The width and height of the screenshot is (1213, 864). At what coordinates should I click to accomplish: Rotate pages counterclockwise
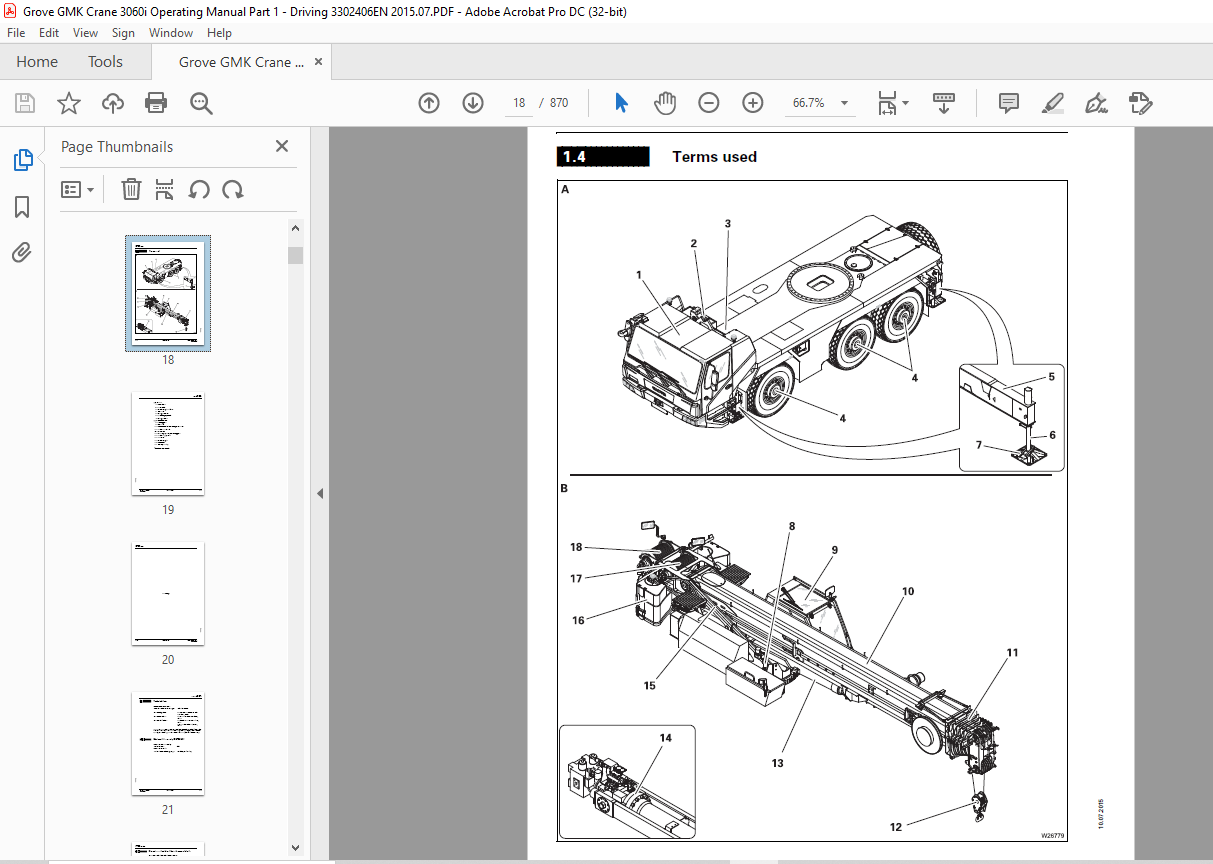pos(199,189)
